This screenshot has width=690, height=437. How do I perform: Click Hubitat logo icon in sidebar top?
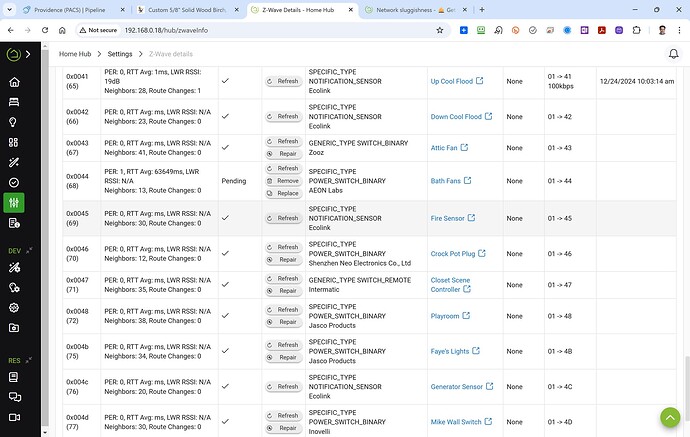tap(14, 54)
